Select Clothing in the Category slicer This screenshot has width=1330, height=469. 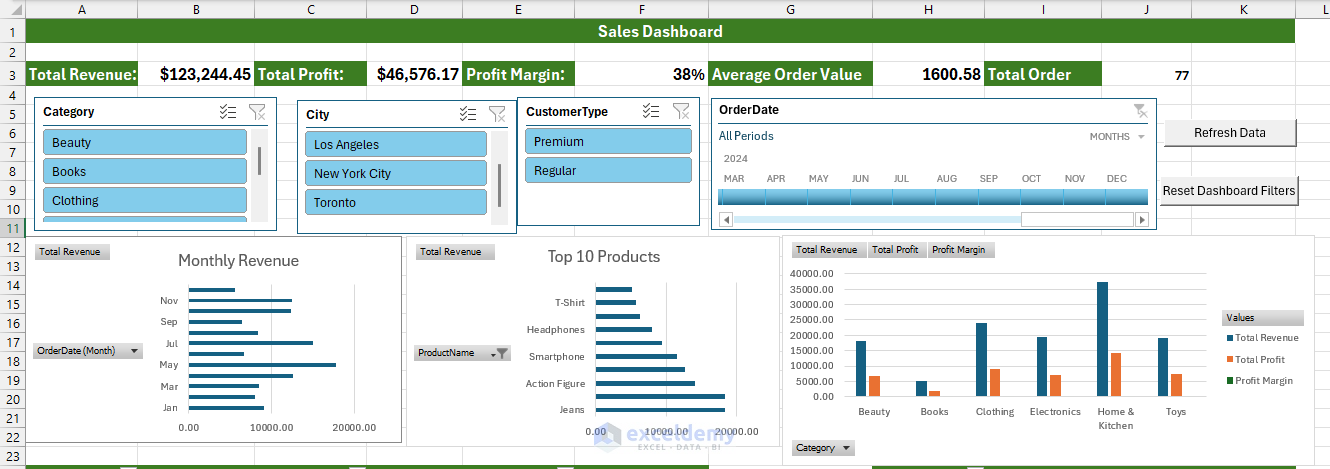[145, 200]
